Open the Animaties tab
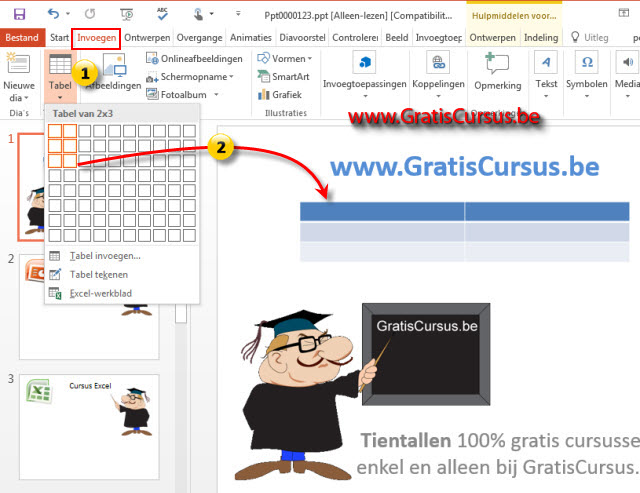640x493 pixels. point(251,38)
